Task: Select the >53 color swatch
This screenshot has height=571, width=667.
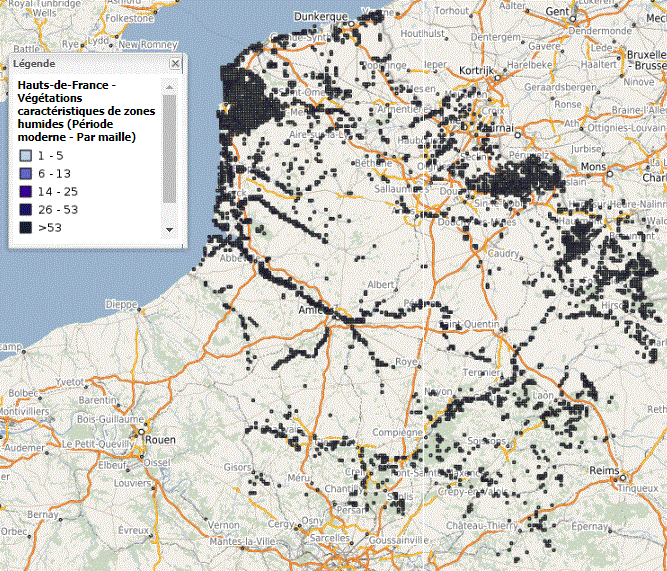Action: pyautogui.click(x=25, y=228)
